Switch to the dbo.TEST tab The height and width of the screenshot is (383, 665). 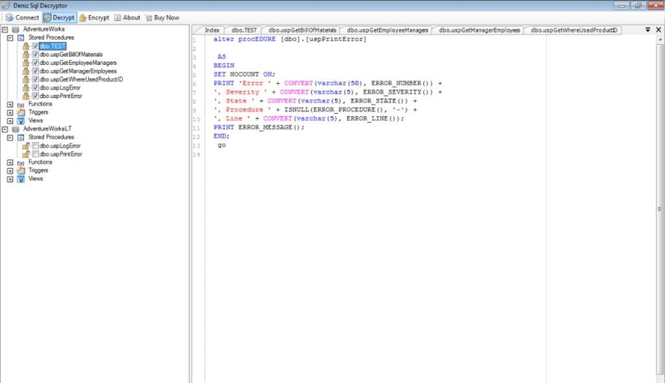point(244,30)
